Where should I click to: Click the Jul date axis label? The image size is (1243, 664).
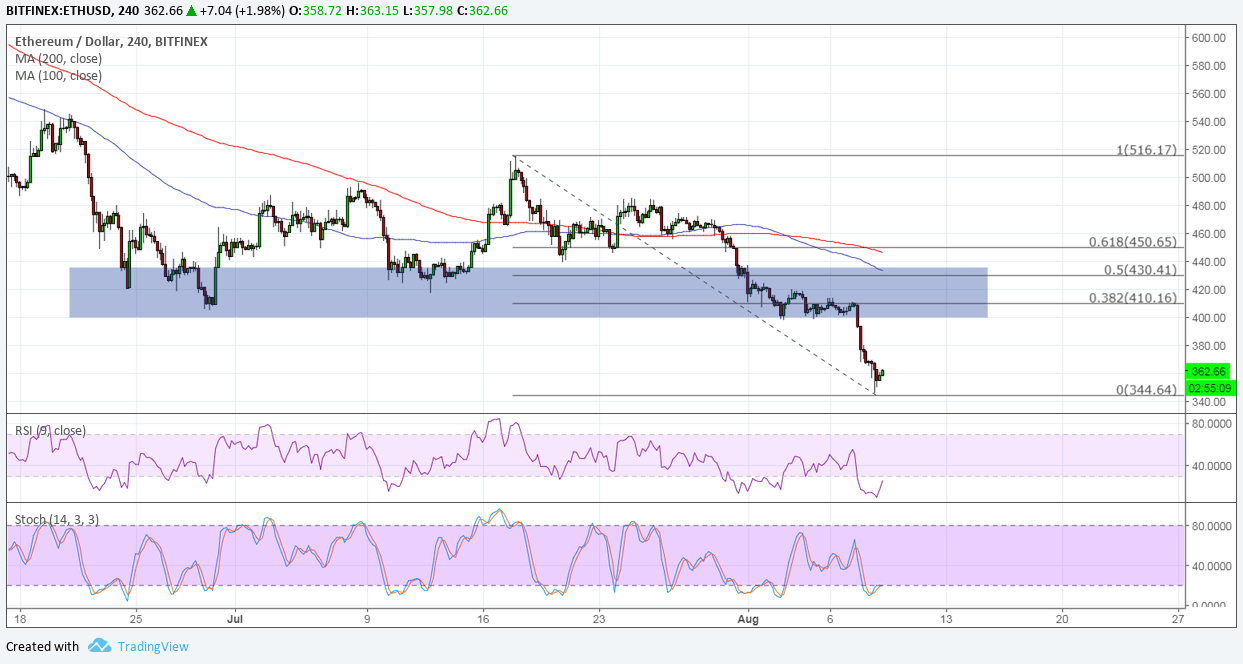click(235, 619)
